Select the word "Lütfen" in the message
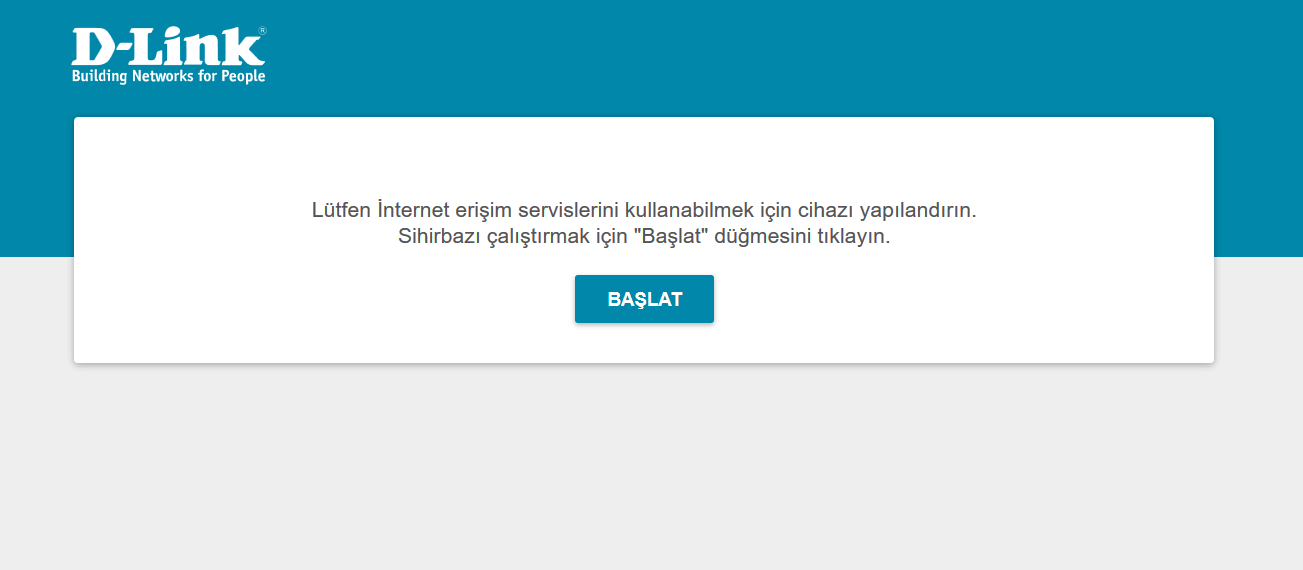This screenshot has height=570, width=1303. pyautogui.click(x=342, y=211)
